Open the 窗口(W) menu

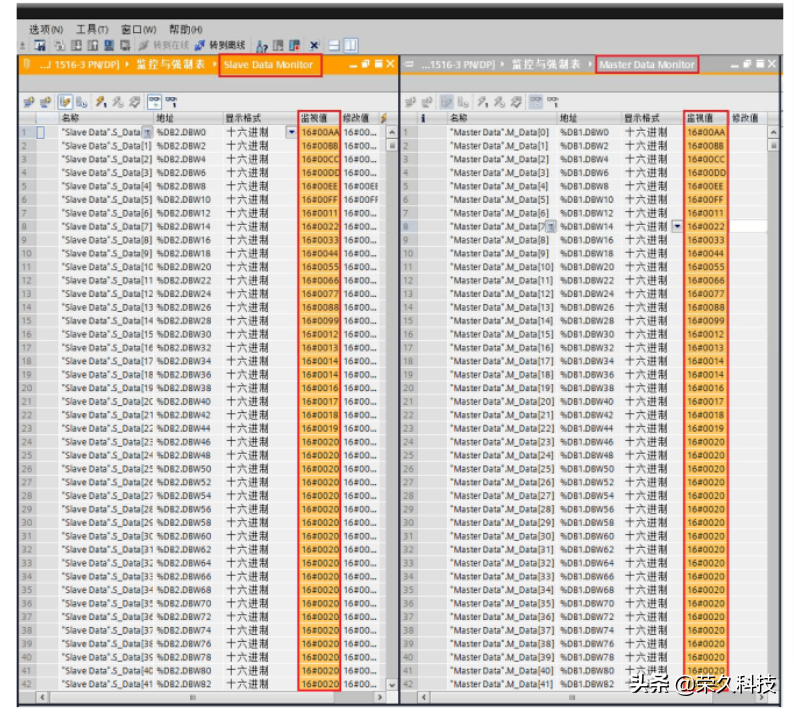coord(138,30)
